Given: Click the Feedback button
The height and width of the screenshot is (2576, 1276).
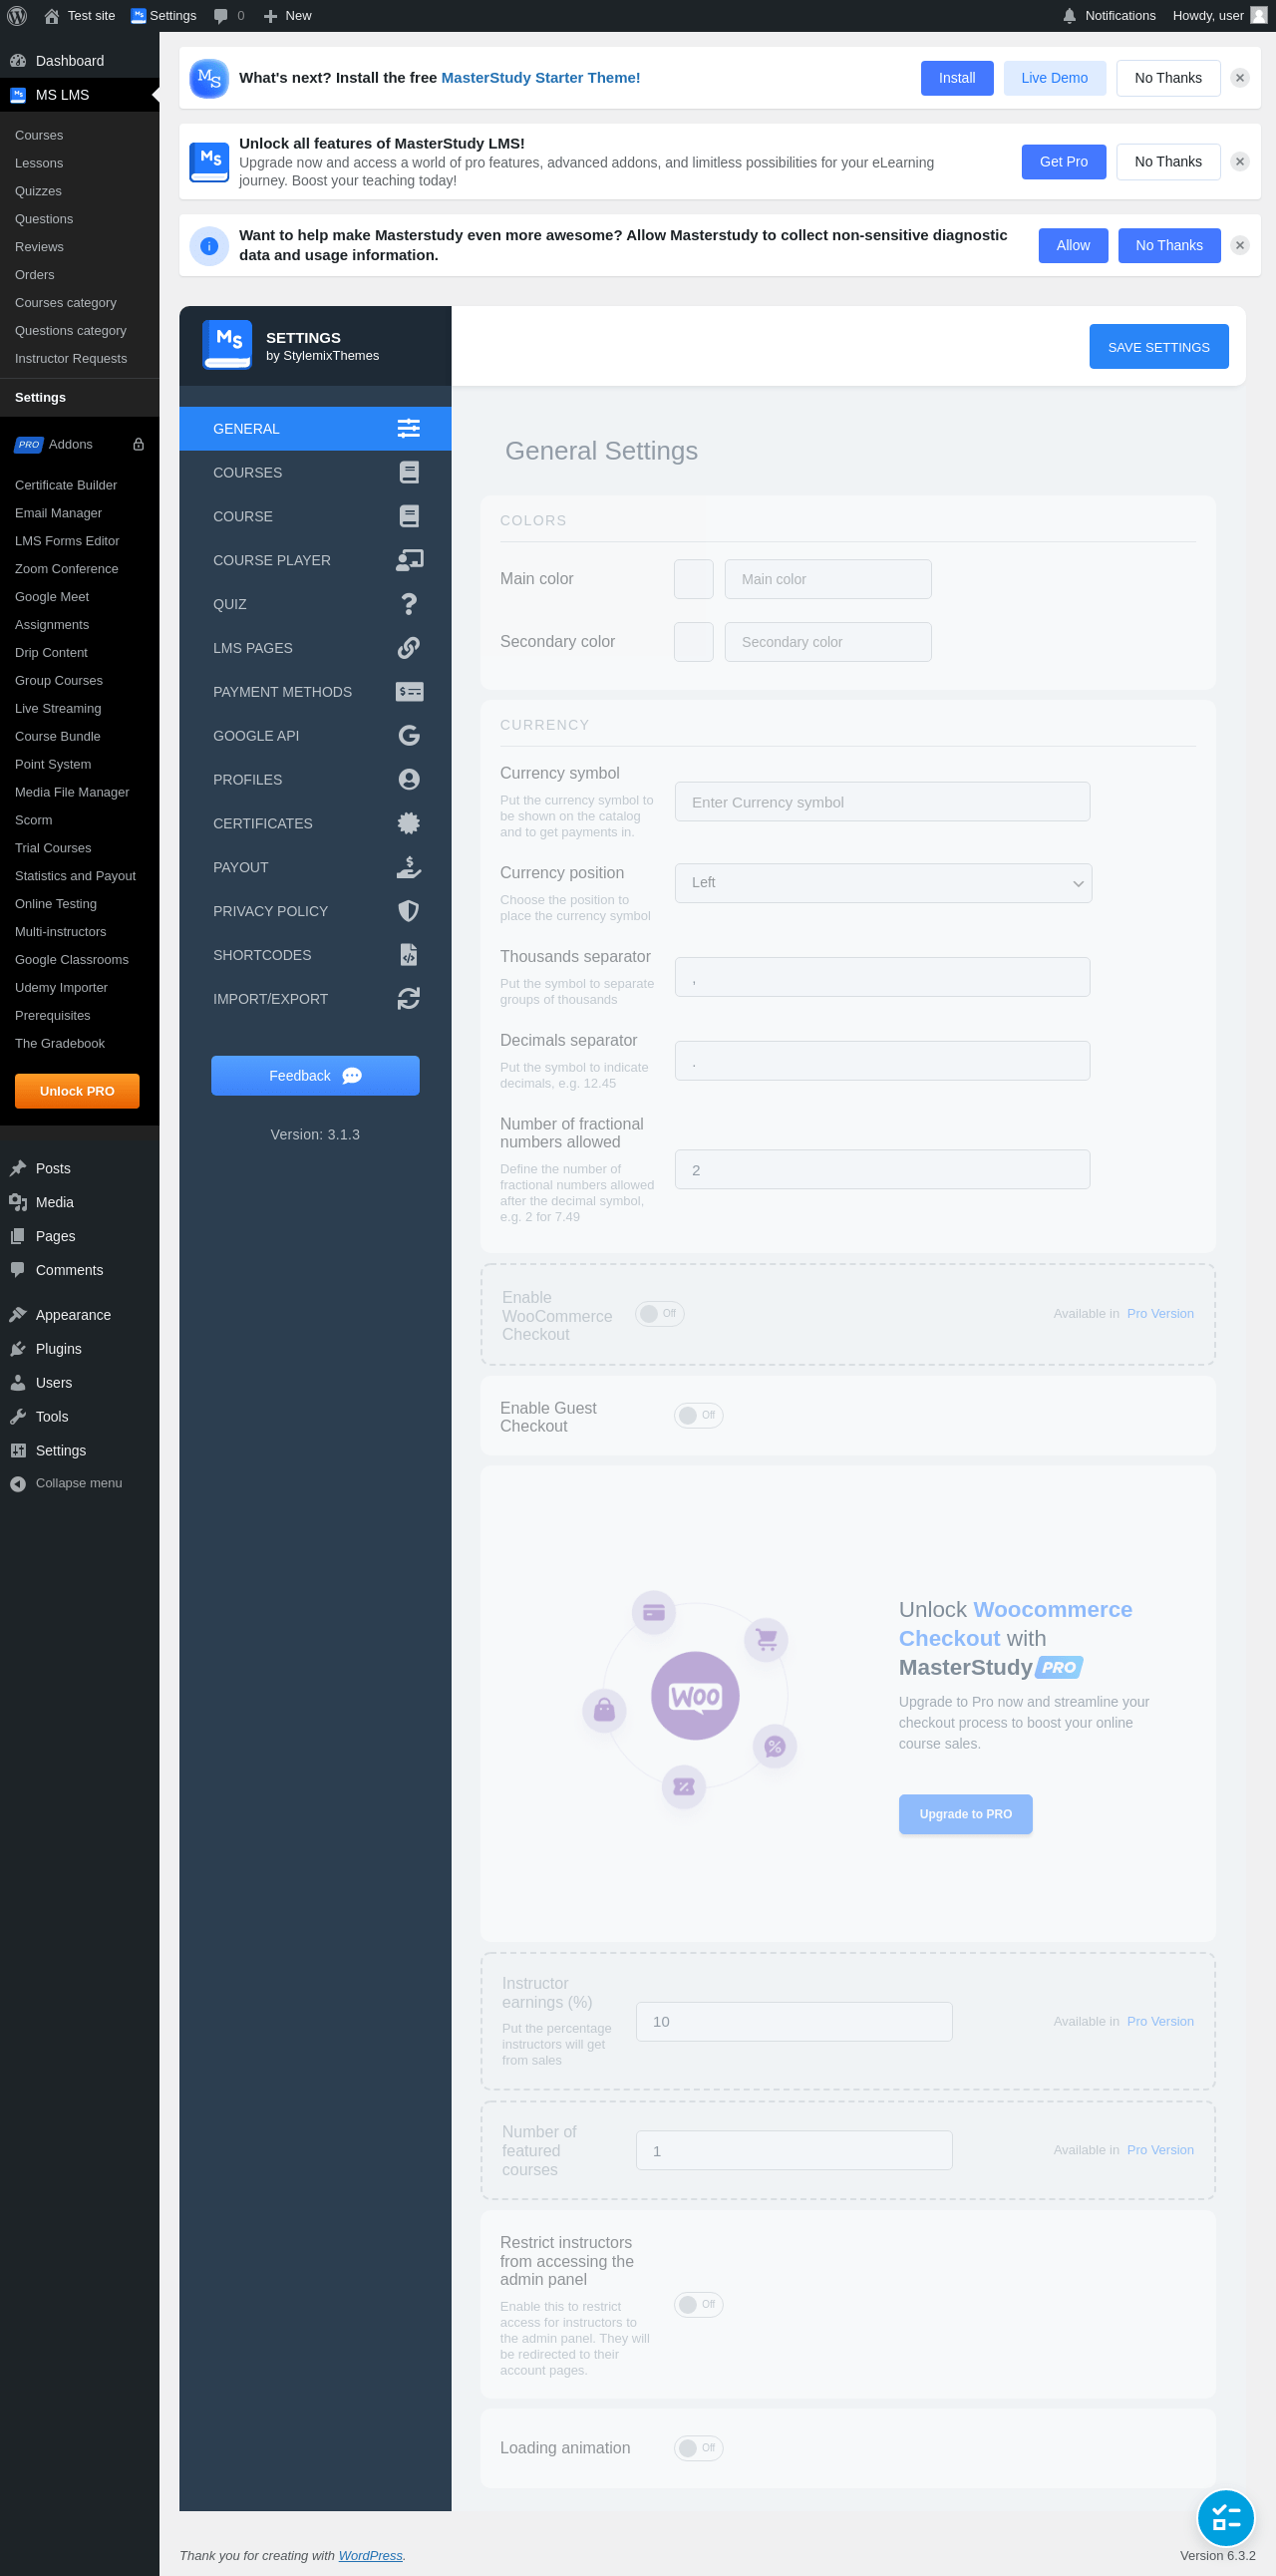Looking at the screenshot, I should (315, 1077).
